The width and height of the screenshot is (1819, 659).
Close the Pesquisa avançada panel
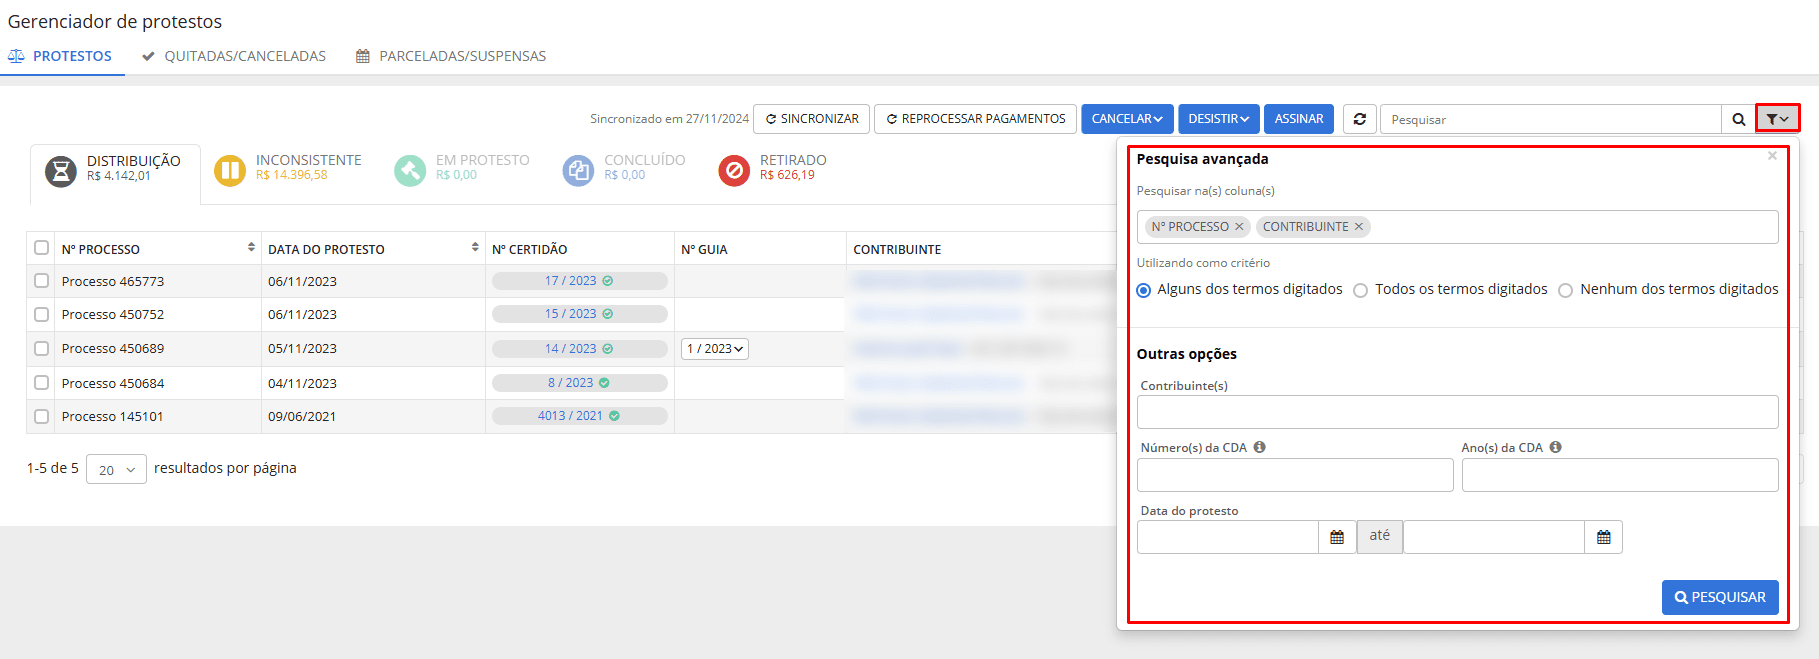[1772, 156]
